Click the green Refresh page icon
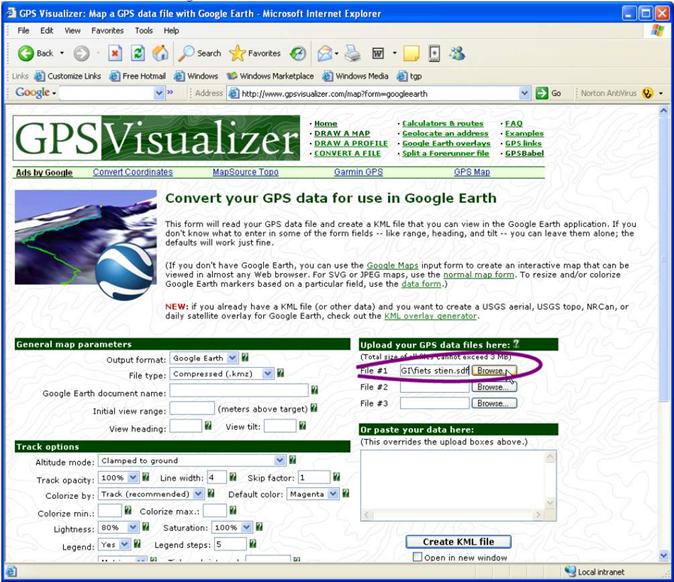 pyautogui.click(x=138, y=53)
